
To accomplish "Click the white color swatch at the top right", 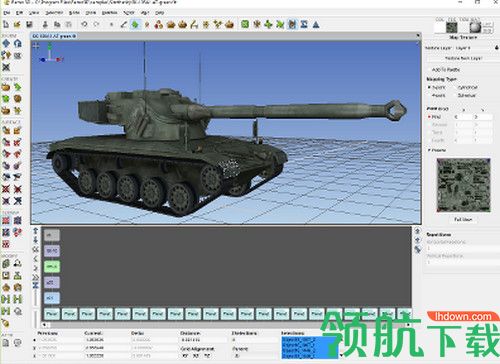I will pos(439,28).
